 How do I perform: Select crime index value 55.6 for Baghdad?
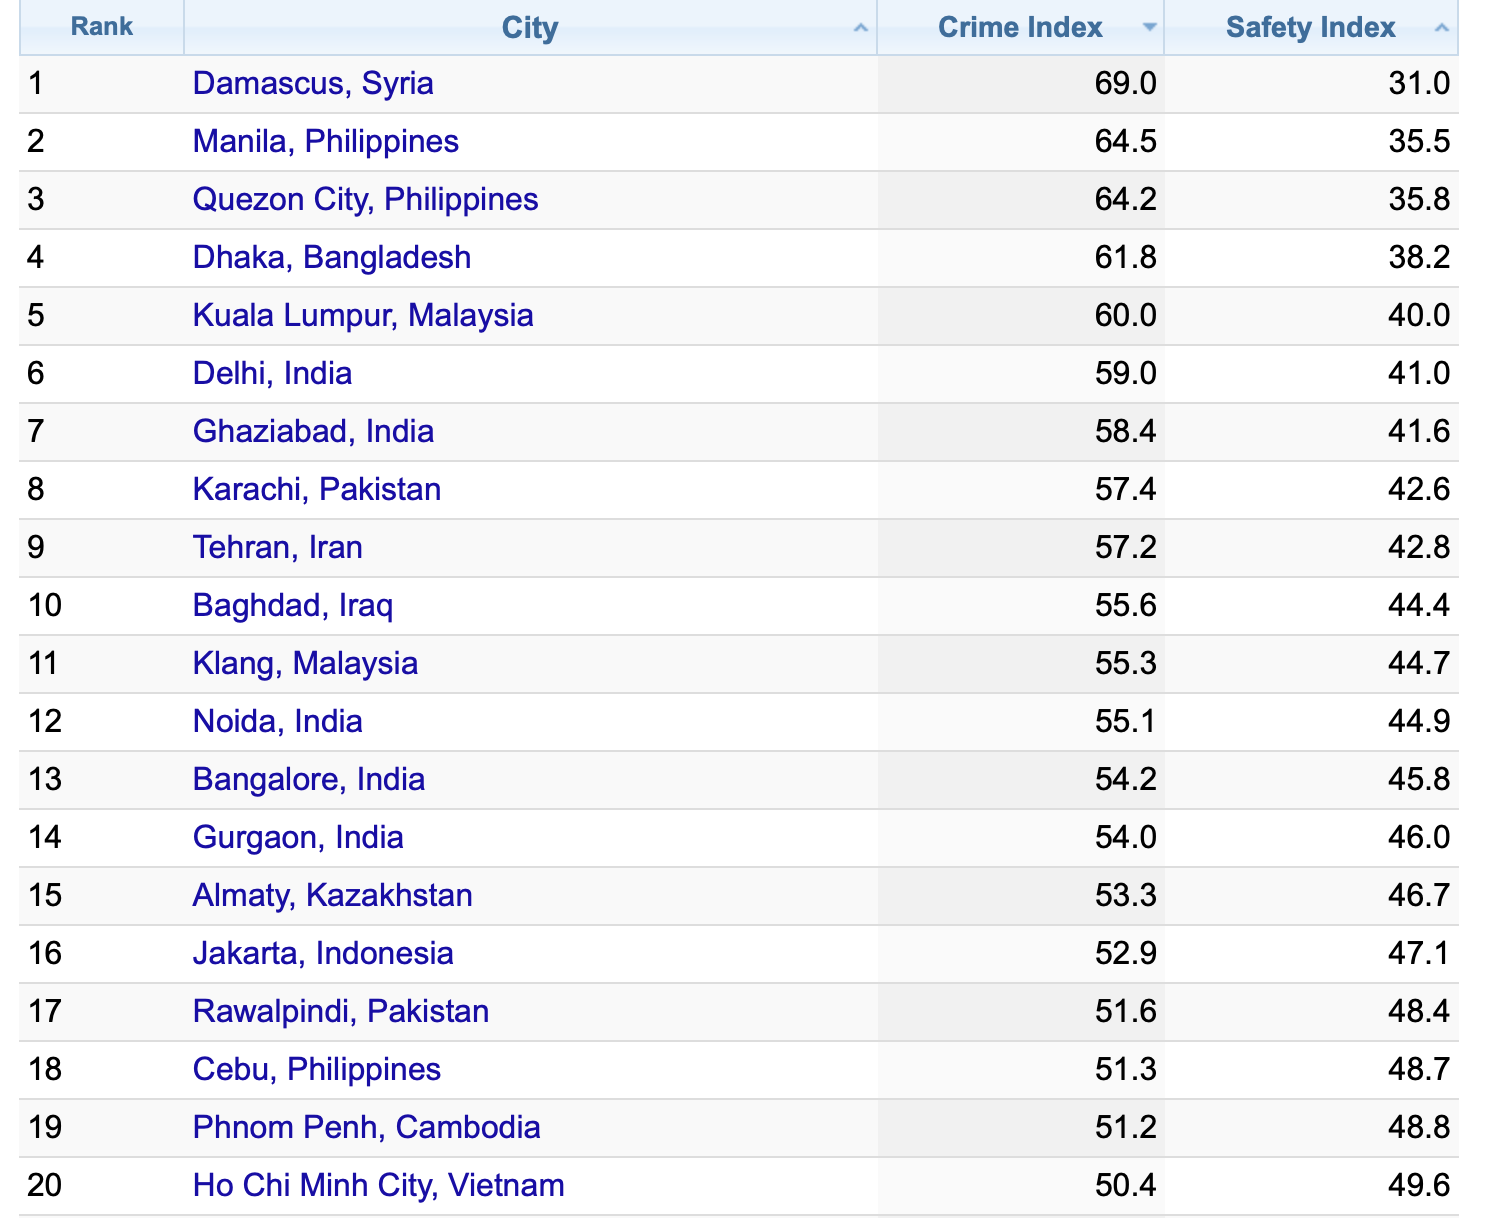pos(1126,605)
